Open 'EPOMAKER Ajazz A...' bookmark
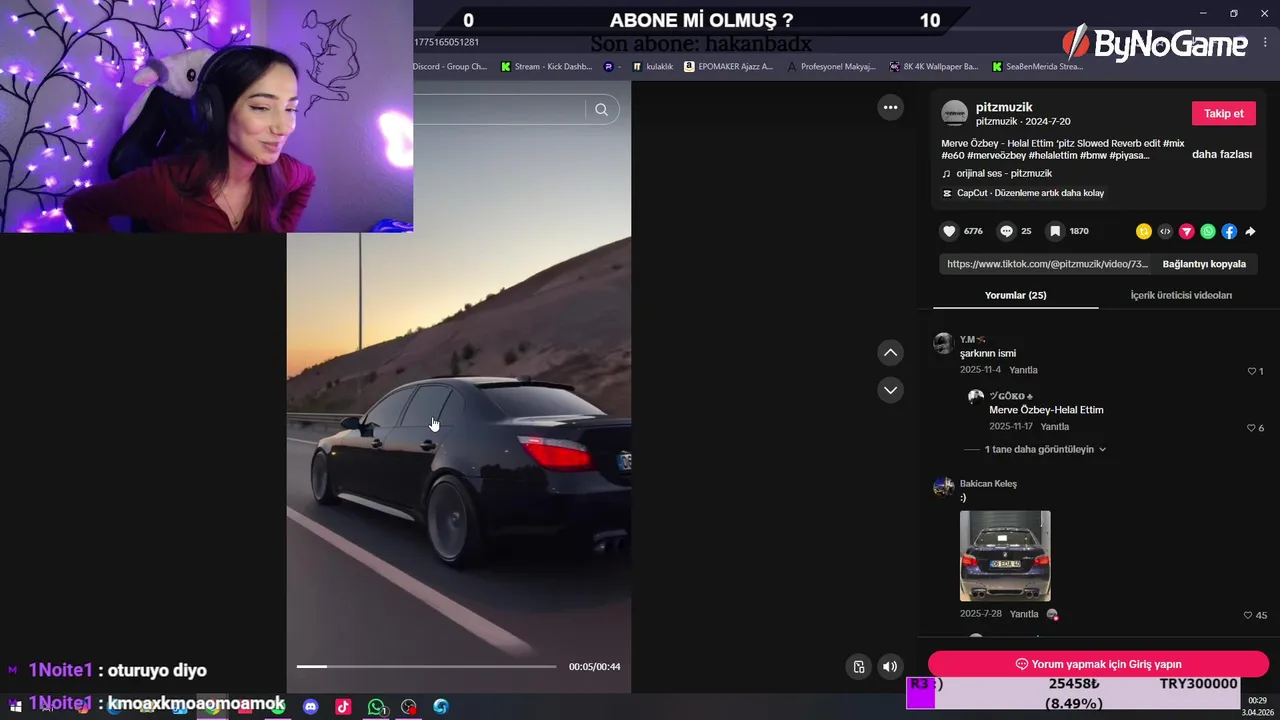This screenshot has width=1280, height=720. click(x=728, y=67)
